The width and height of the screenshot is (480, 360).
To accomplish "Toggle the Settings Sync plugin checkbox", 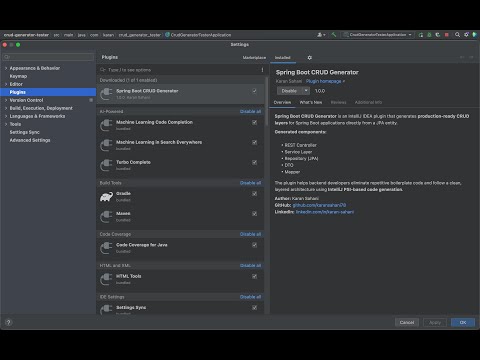I will (254, 308).
